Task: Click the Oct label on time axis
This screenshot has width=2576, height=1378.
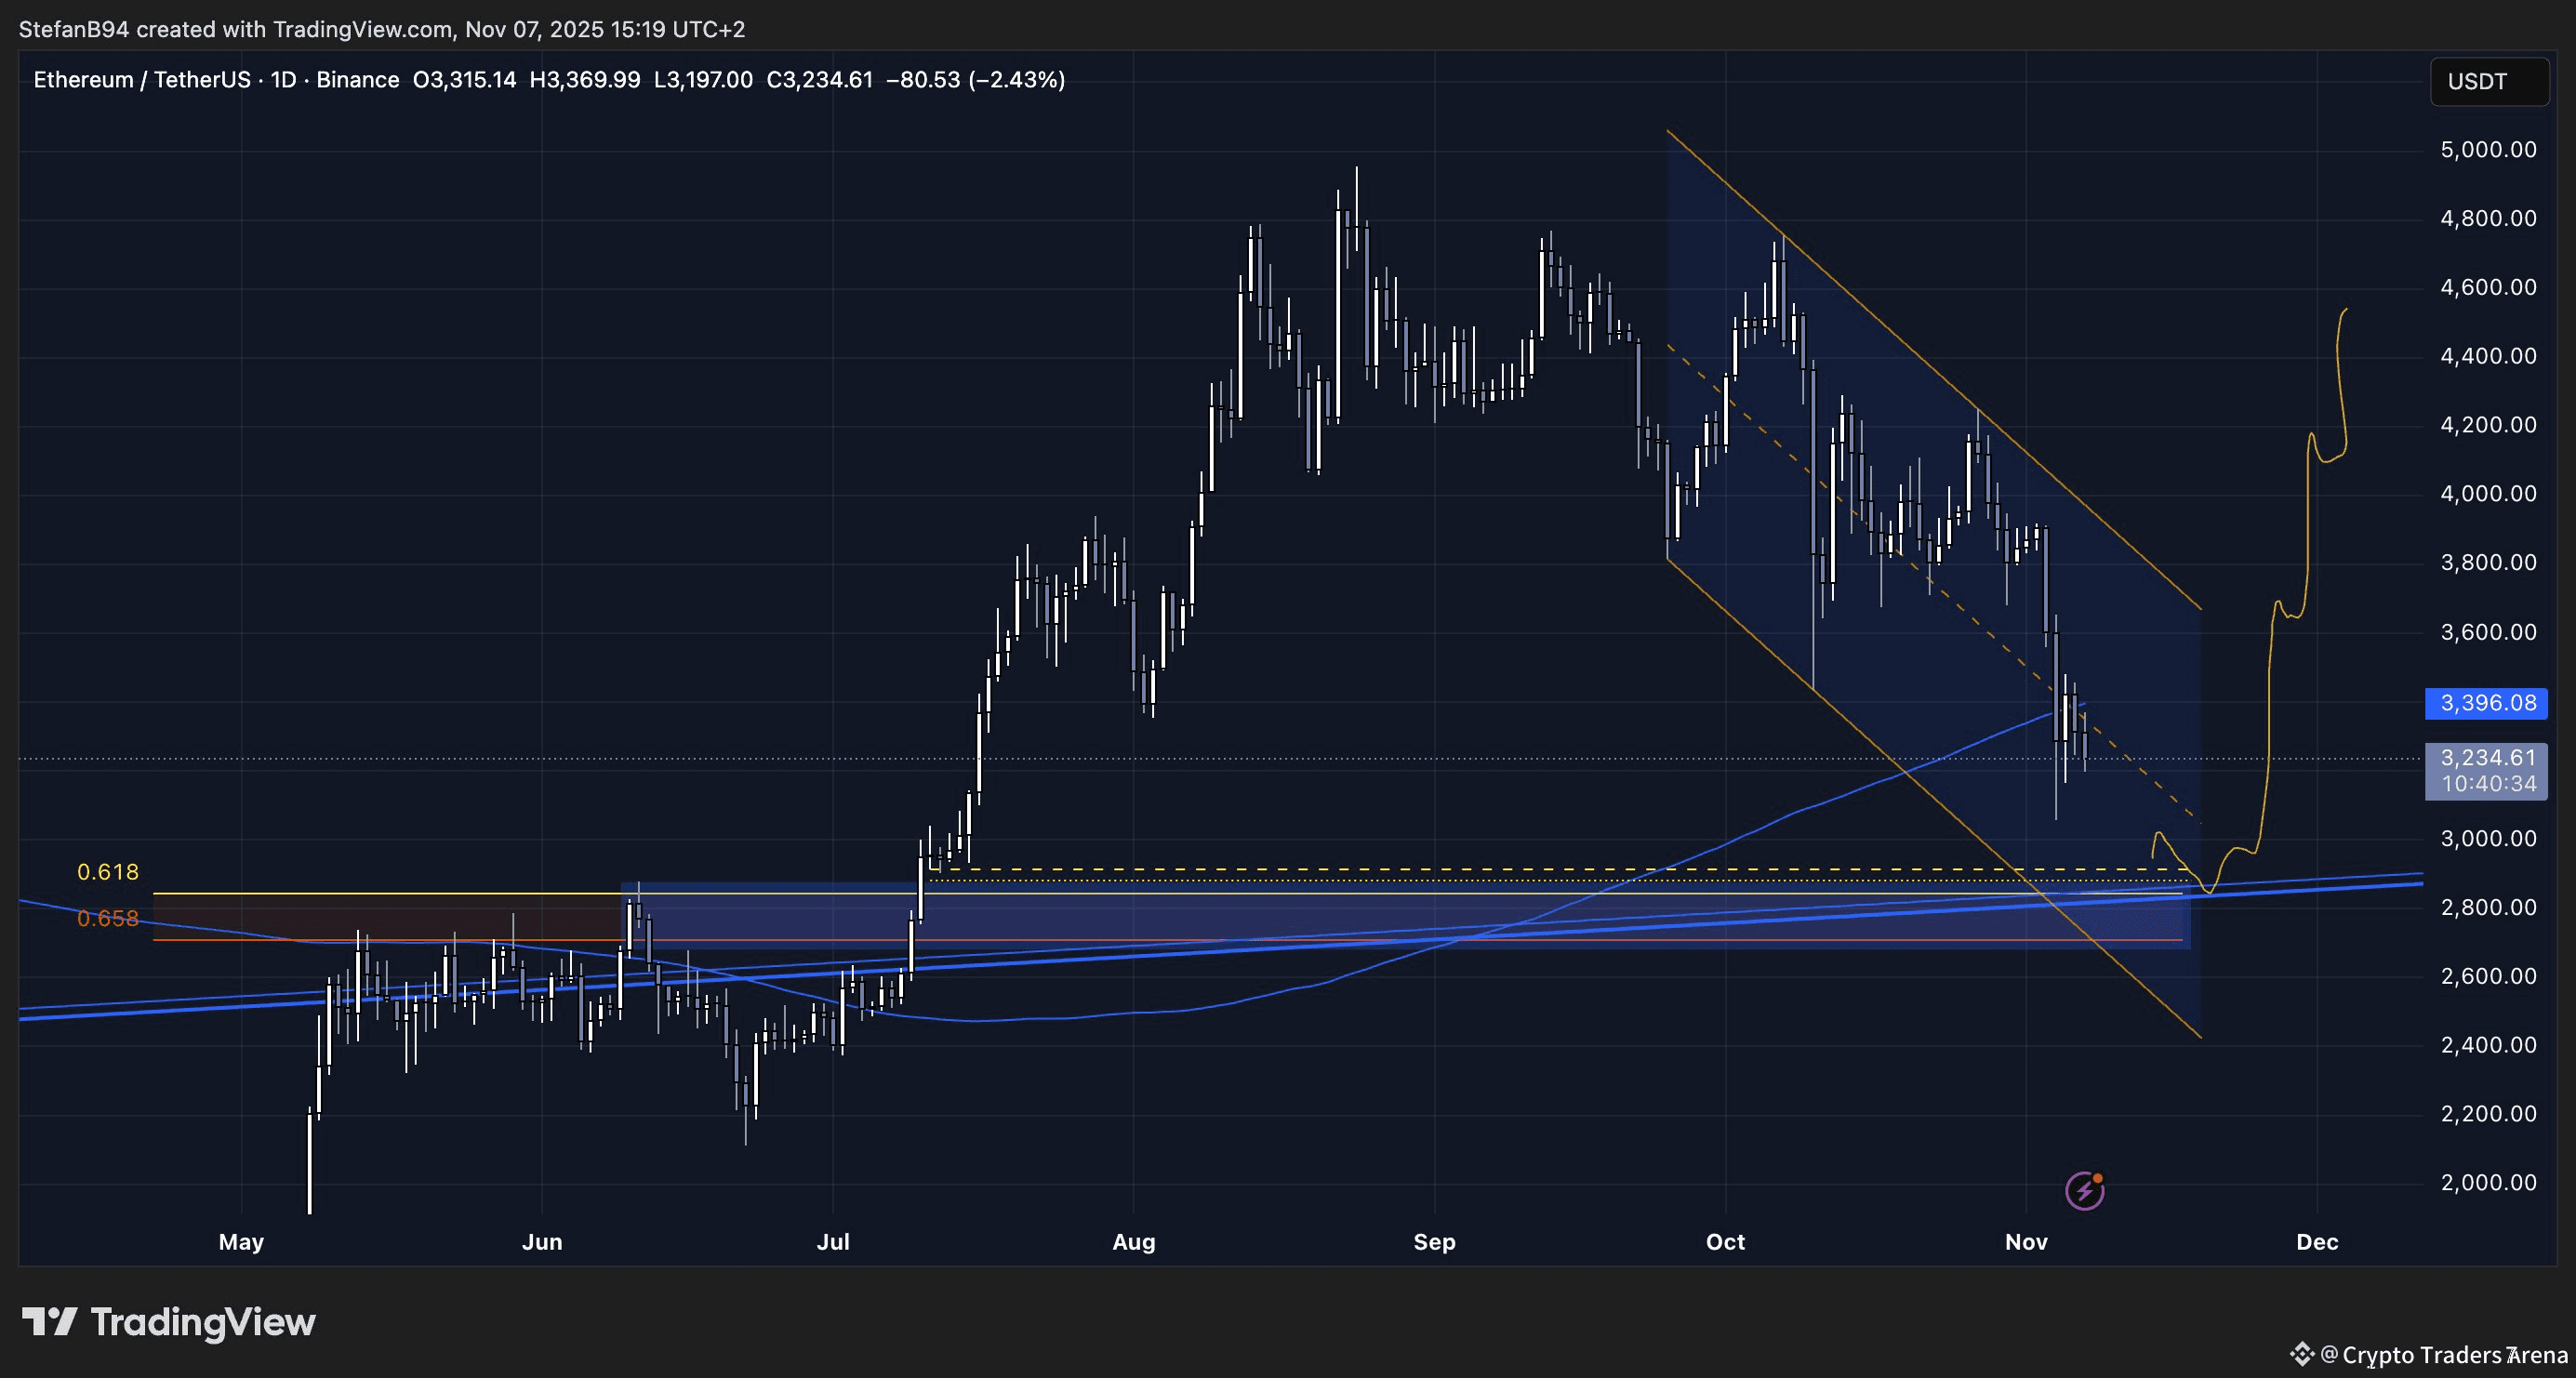Action: pyautogui.click(x=1726, y=1242)
